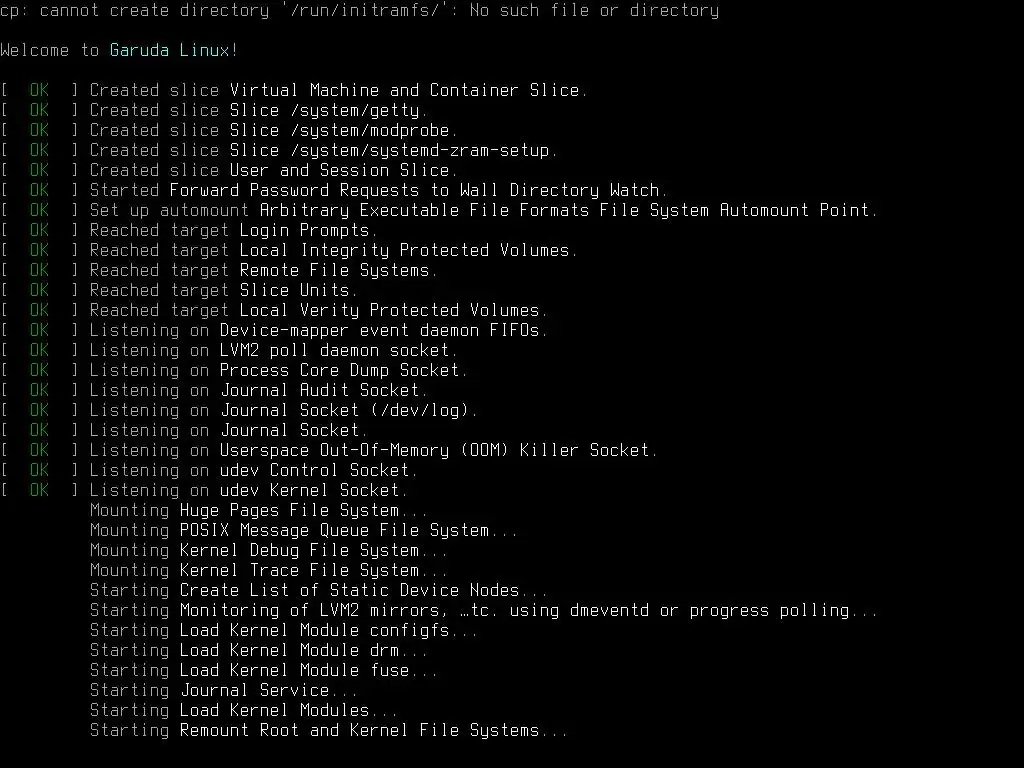The image size is (1024, 768).
Task: Click the 'Slice /system/modprobe' text
Action: click(x=339, y=131)
